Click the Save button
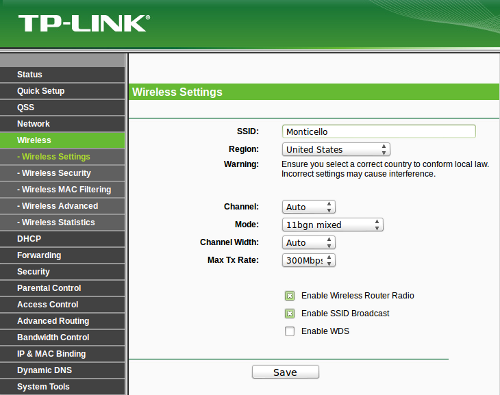Viewport: 500px width, 395px height. [285, 372]
